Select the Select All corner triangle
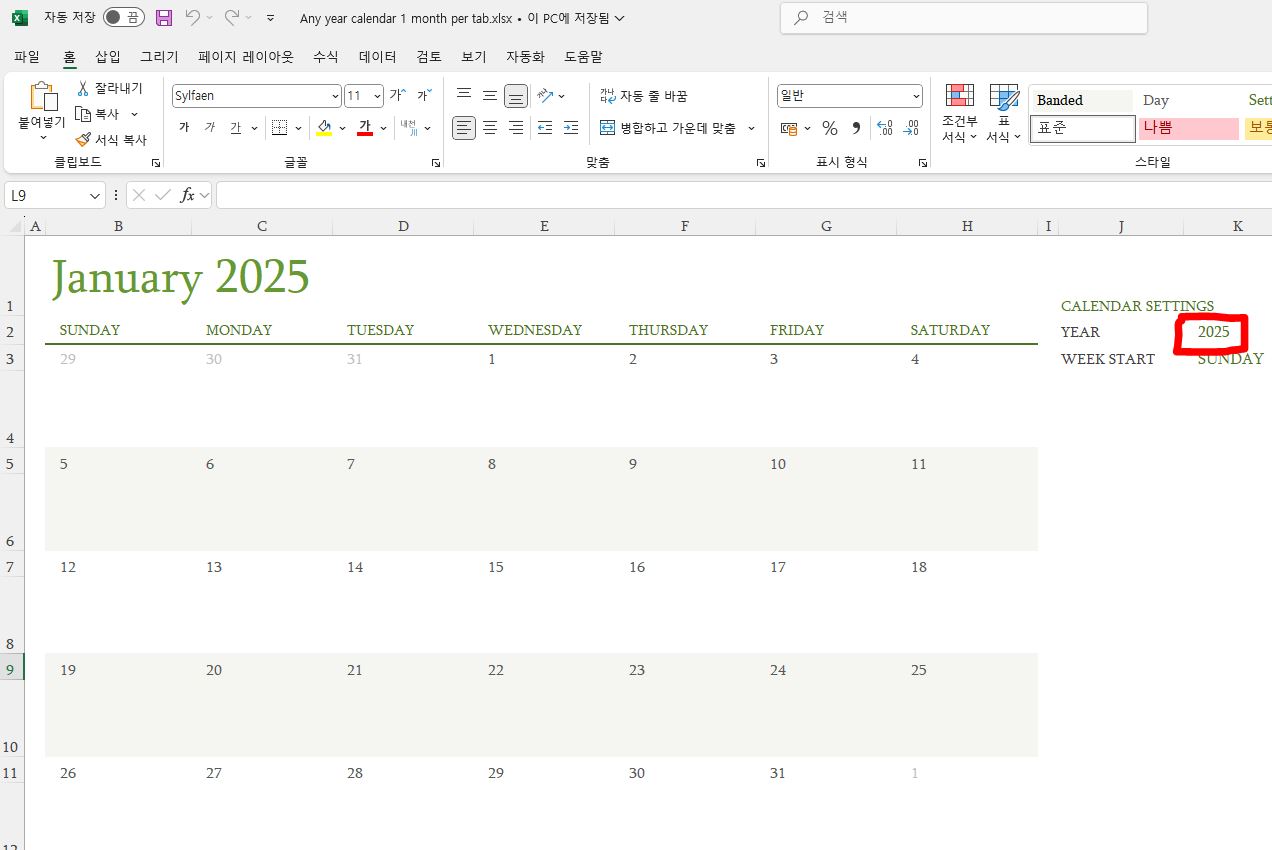This screenshot has height=850, width=1272. coord(14,226)
